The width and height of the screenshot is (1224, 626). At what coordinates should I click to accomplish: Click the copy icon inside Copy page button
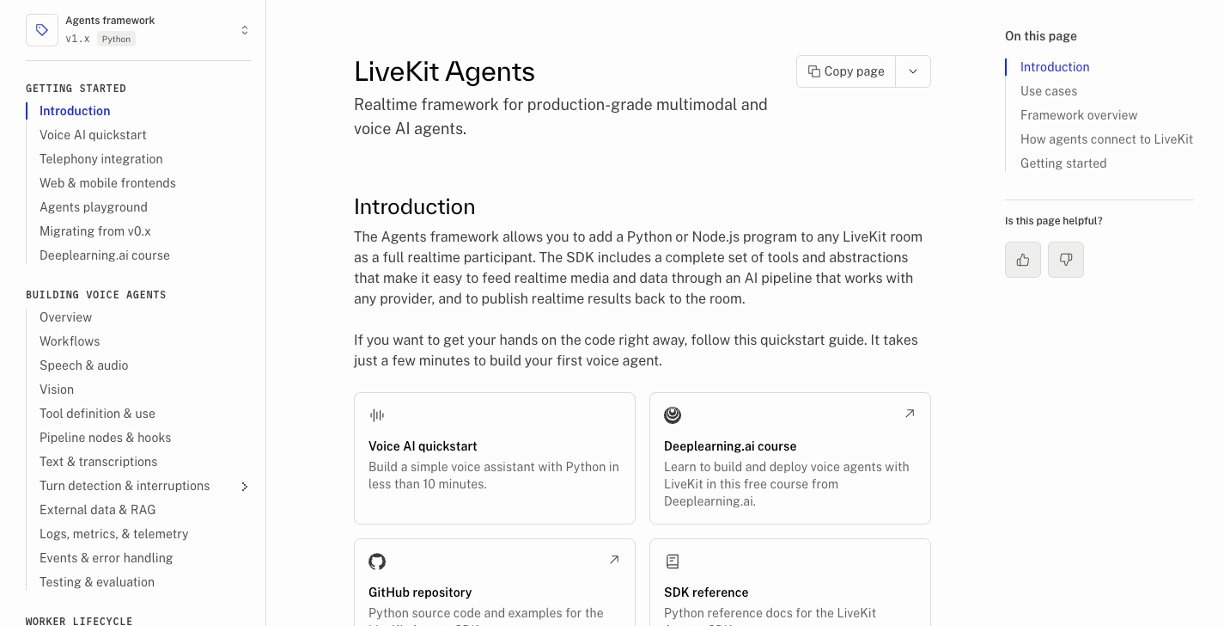tap(814, 71)
